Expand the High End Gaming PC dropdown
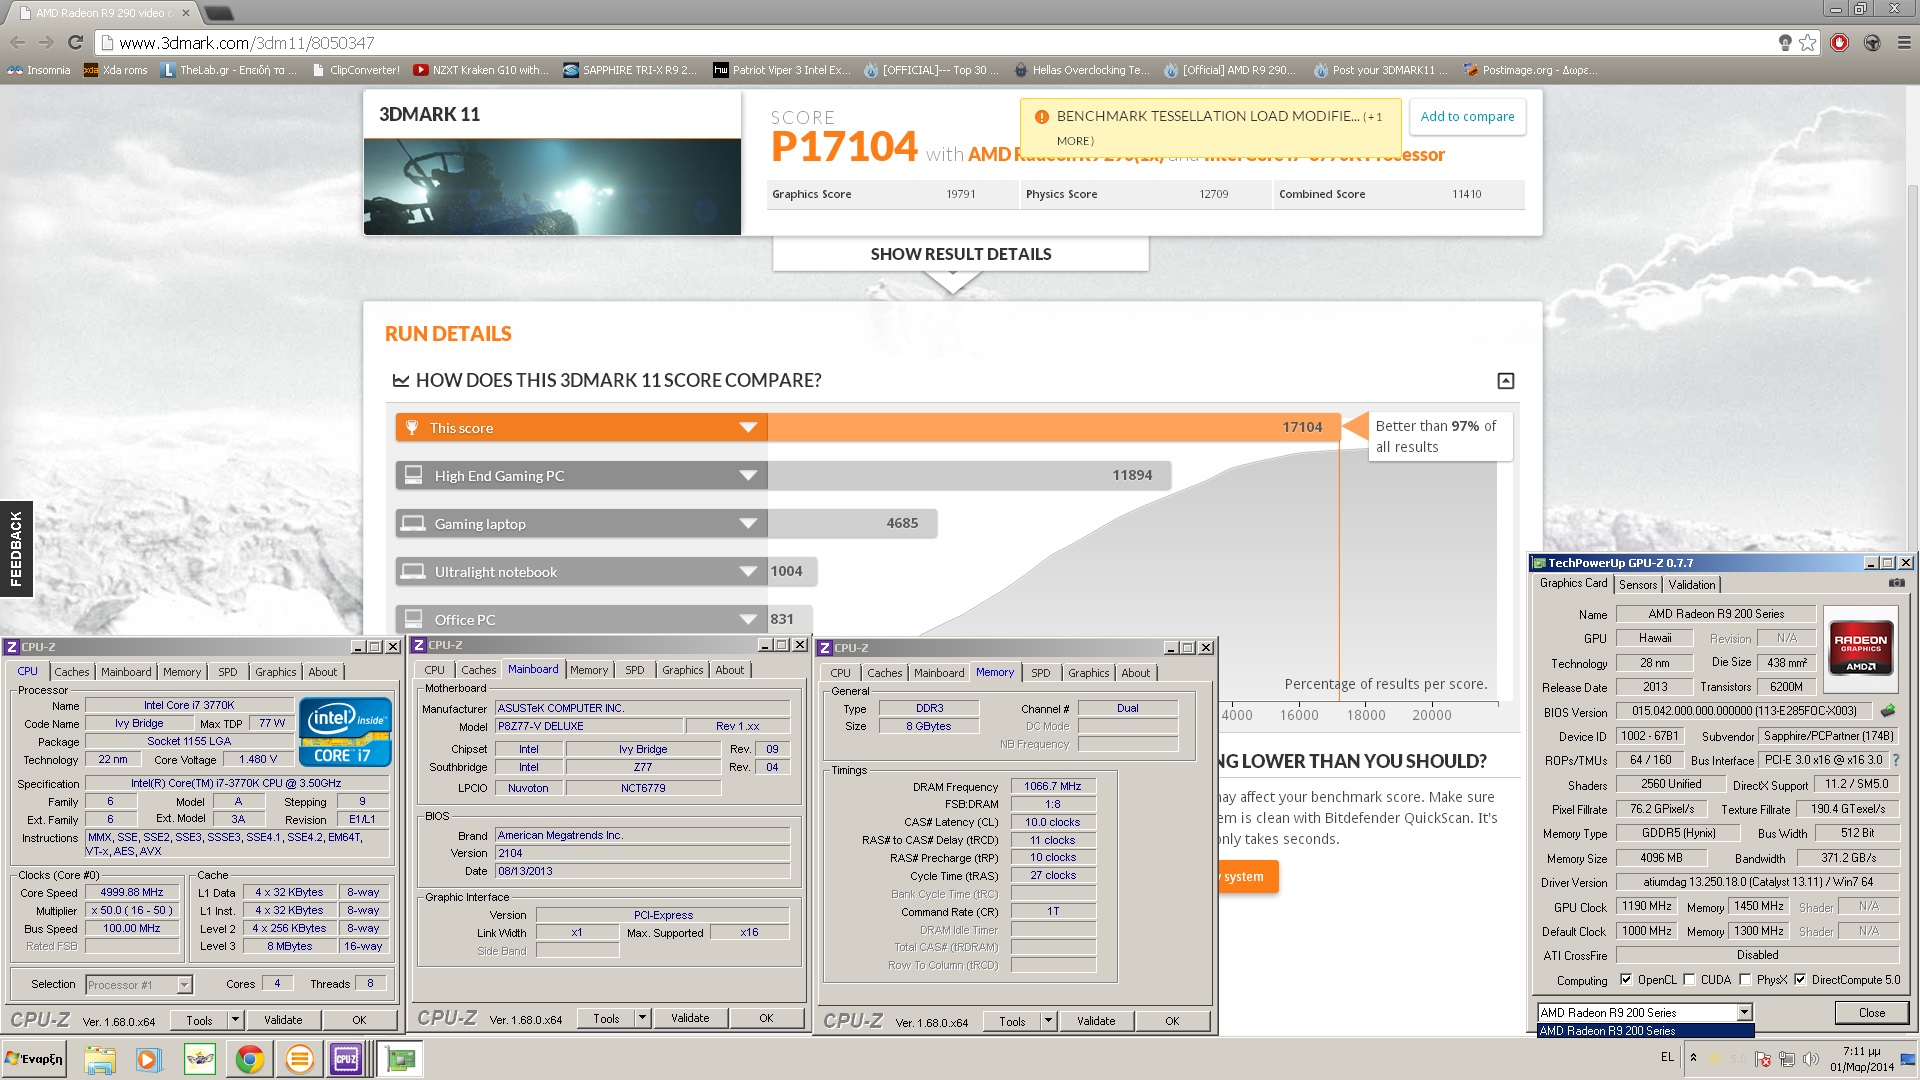 click(747, 476)
